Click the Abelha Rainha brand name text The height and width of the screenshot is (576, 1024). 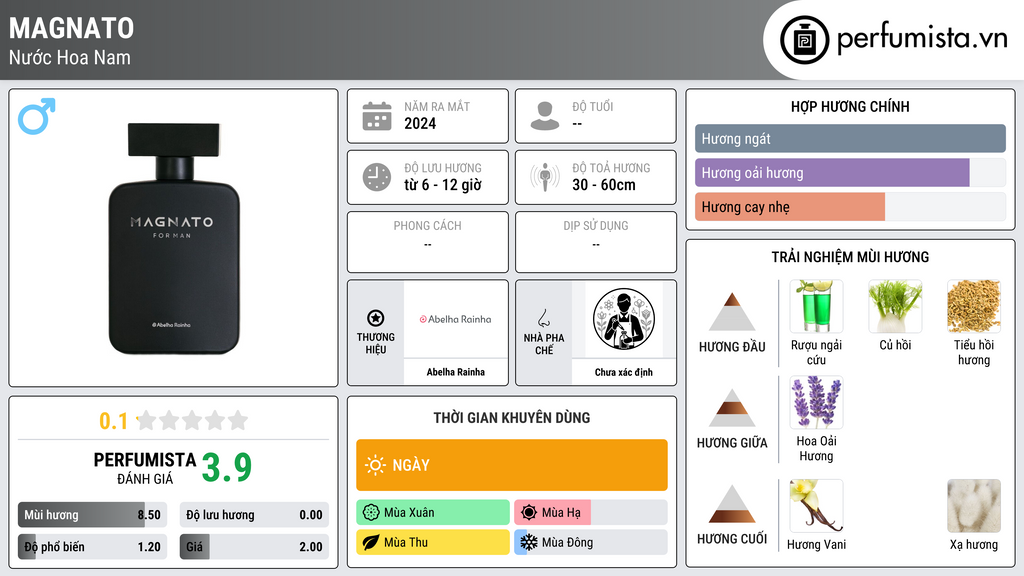click(x=456, y=372)
